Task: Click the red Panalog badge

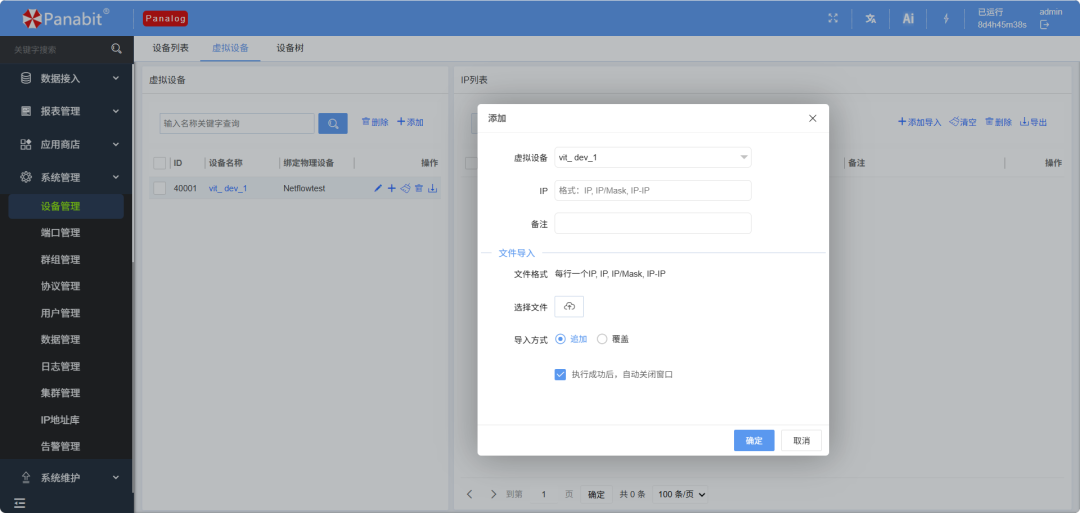Action: click(165, 19)
